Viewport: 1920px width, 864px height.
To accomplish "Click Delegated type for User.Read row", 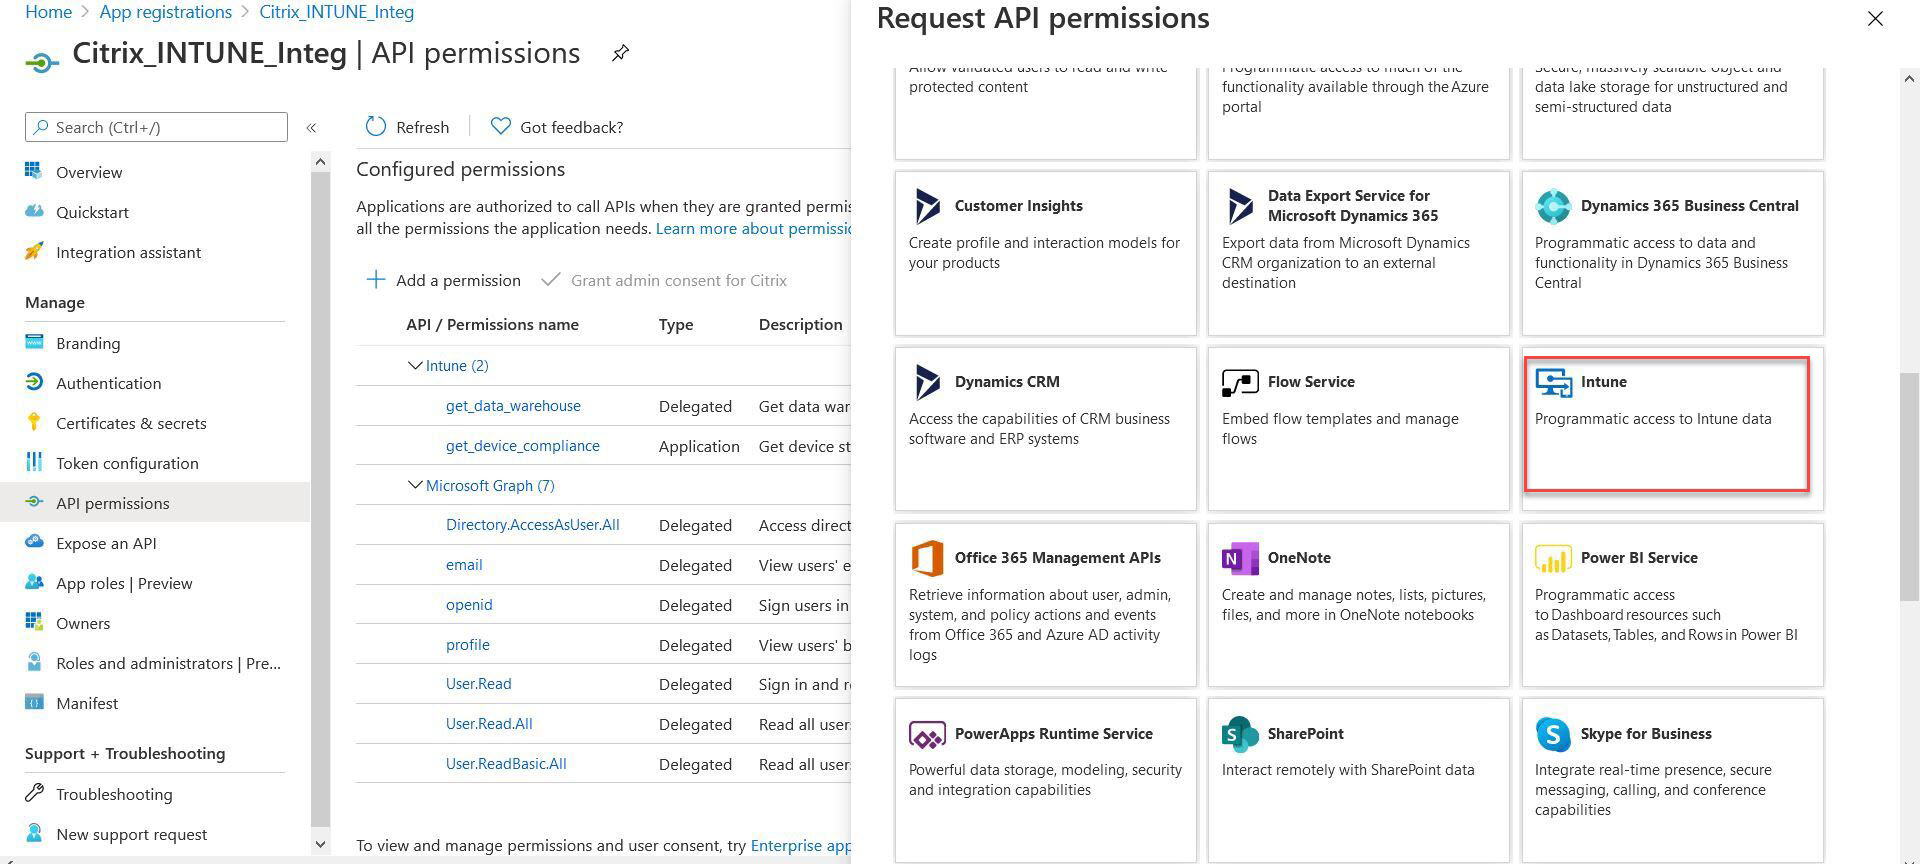I will [x=695, y=685].
